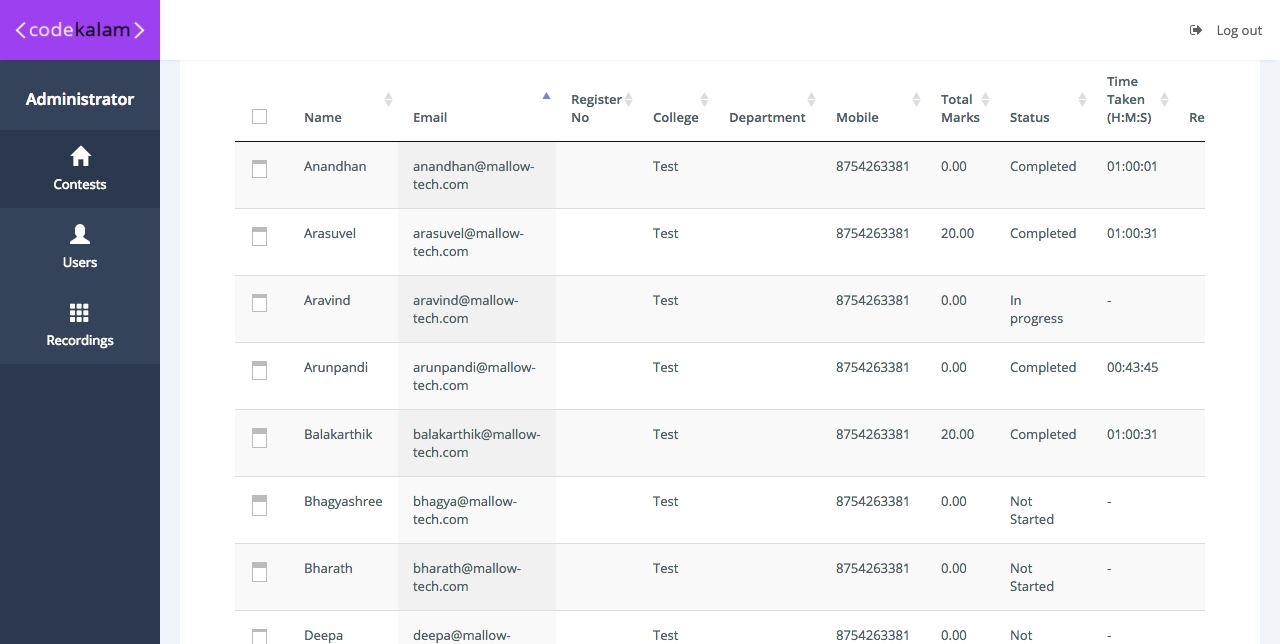
Task: Select the checkbox for Arunpandi
Action: pos(260,370)
